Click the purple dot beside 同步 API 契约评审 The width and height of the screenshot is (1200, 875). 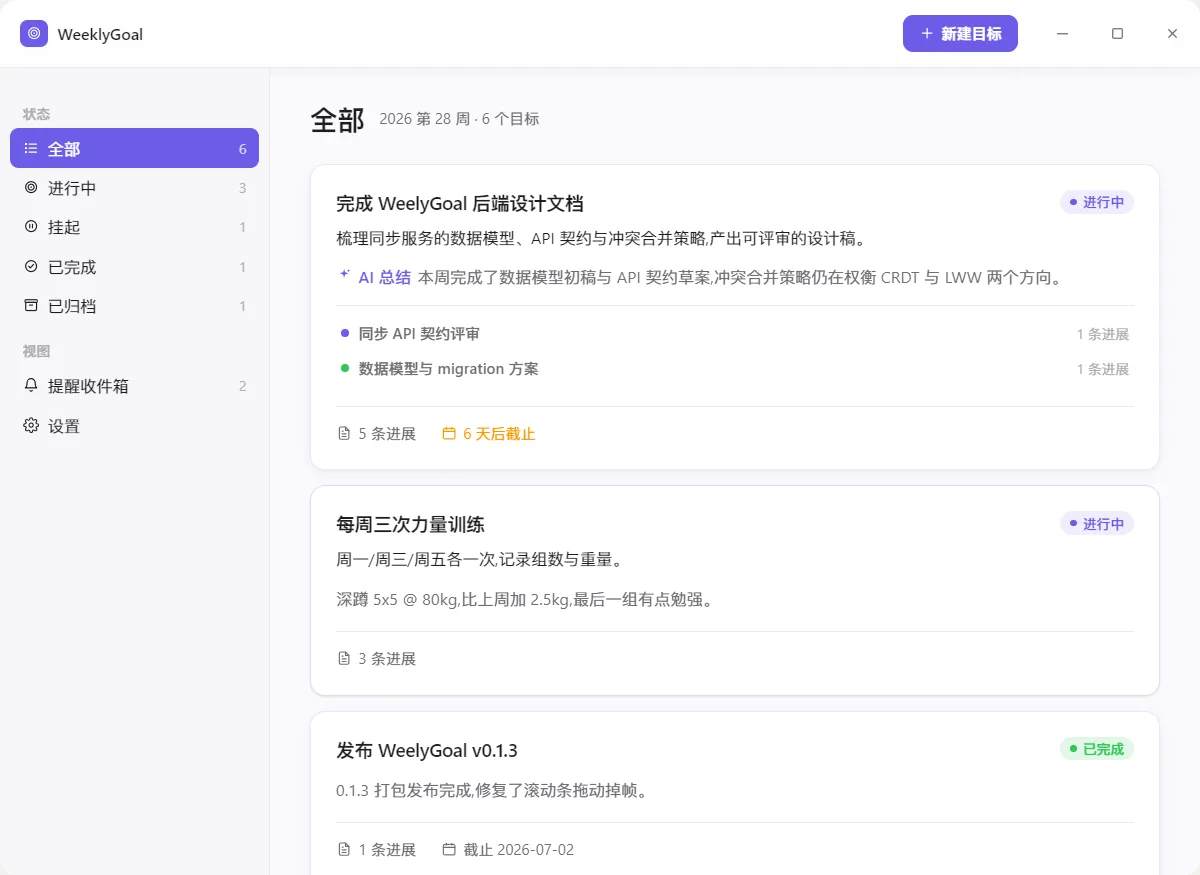[x=345, y=333]
